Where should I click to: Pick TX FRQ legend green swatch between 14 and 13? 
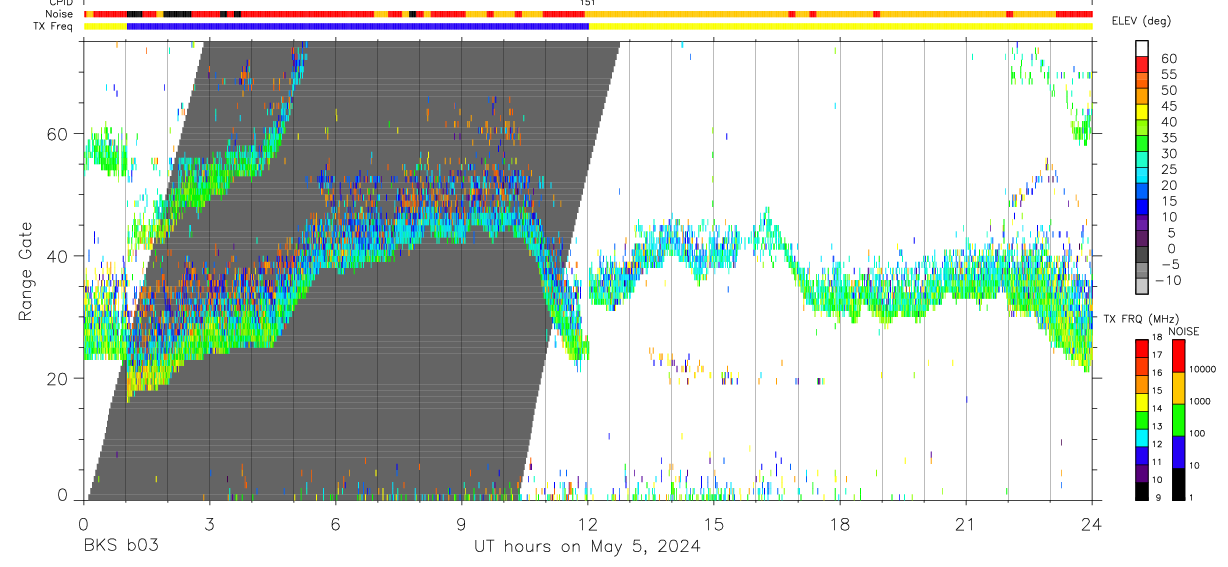coord(1142,420)
